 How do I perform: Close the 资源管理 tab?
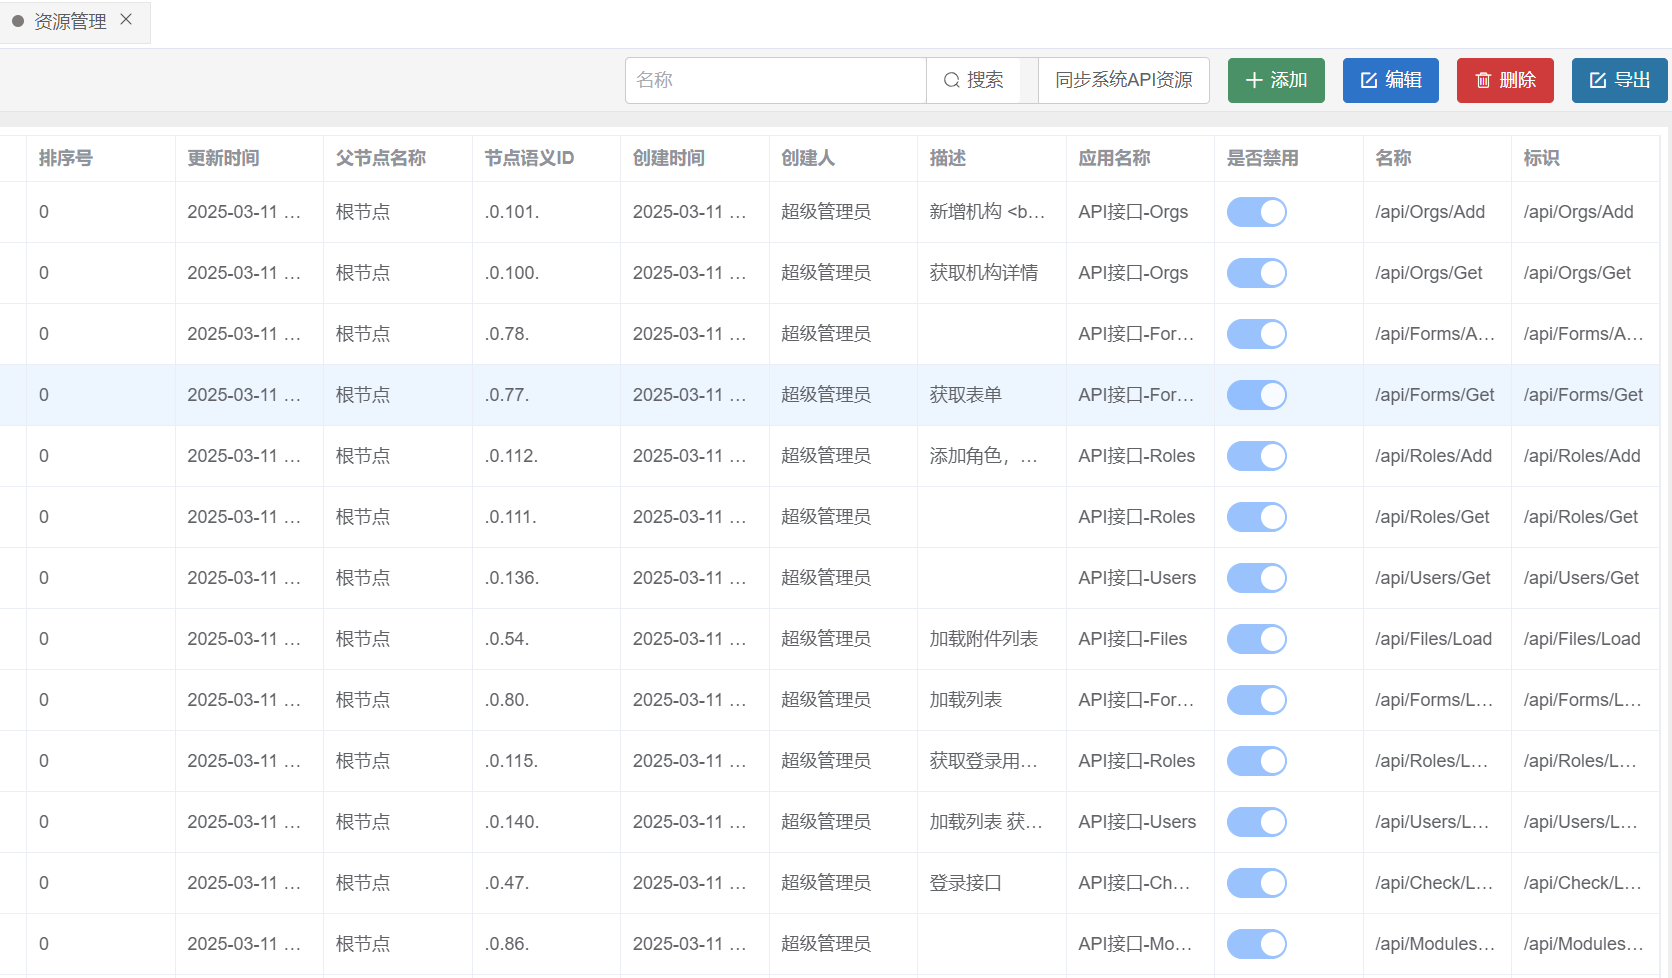pyautogui.click(x=126, y=19)
